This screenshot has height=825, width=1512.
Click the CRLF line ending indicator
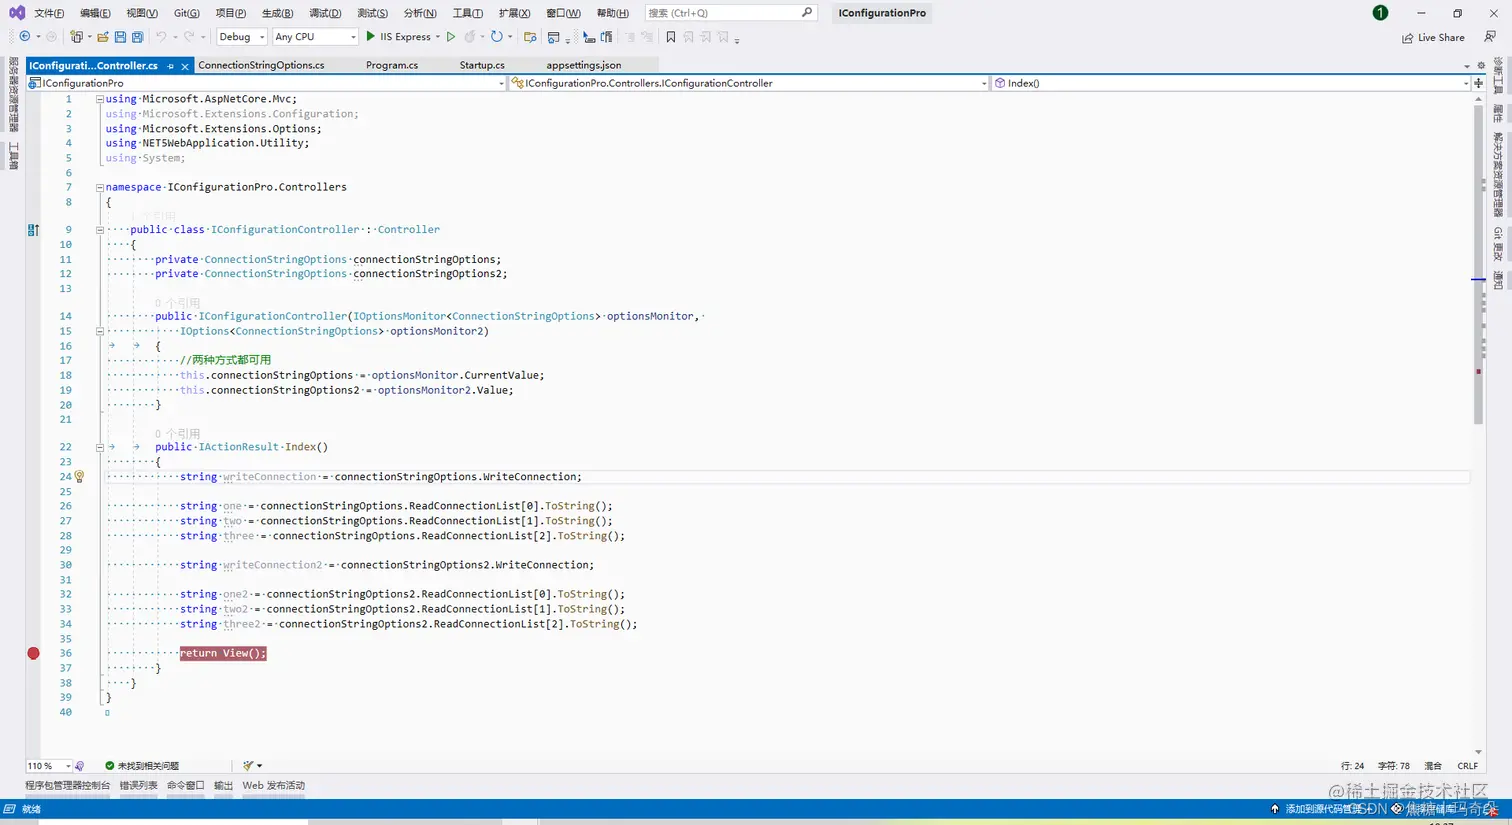[x=1467, y=766]
